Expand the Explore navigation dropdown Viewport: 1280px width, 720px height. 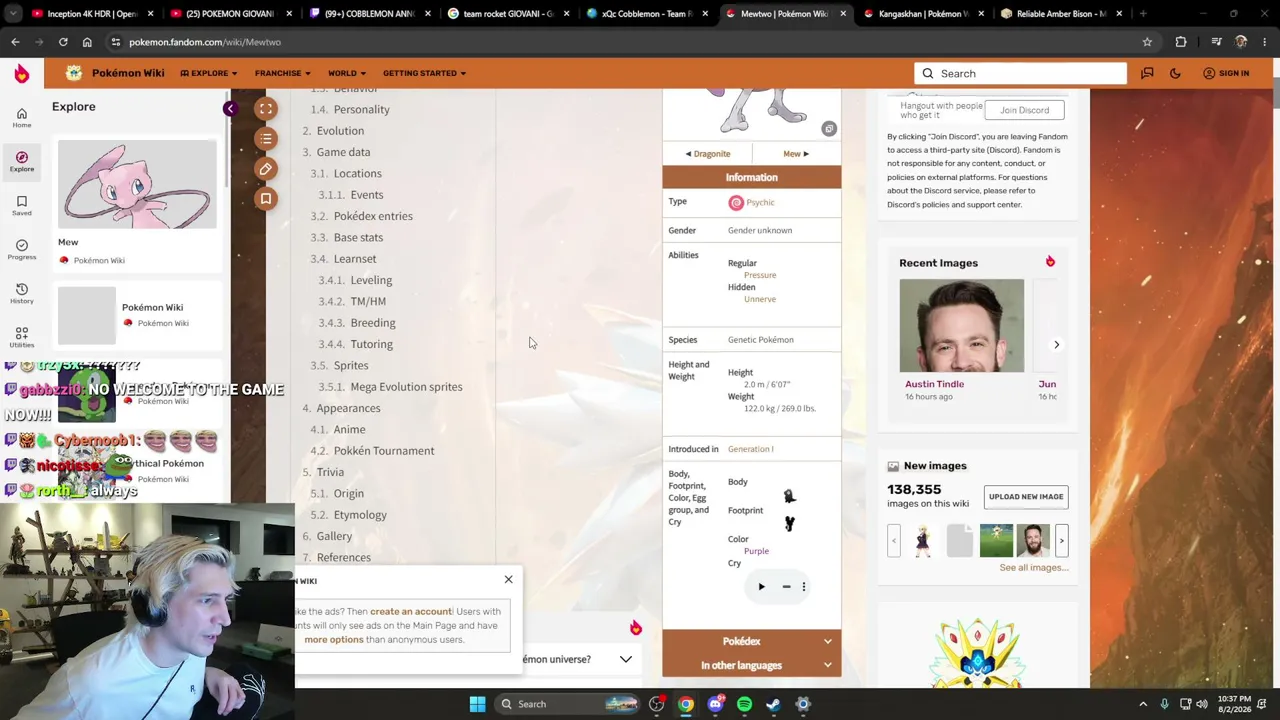pyautogui.click(x=209, y=73)
